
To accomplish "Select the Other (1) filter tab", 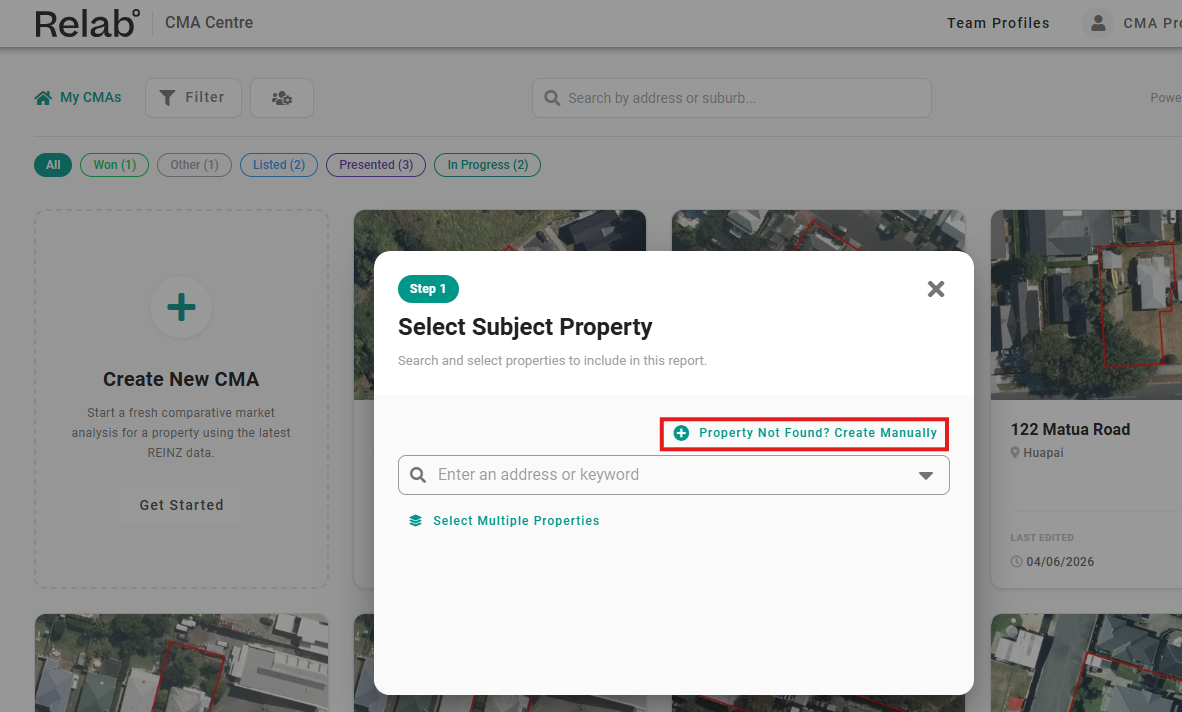I will pyautogui.click(x=194, y=165).
